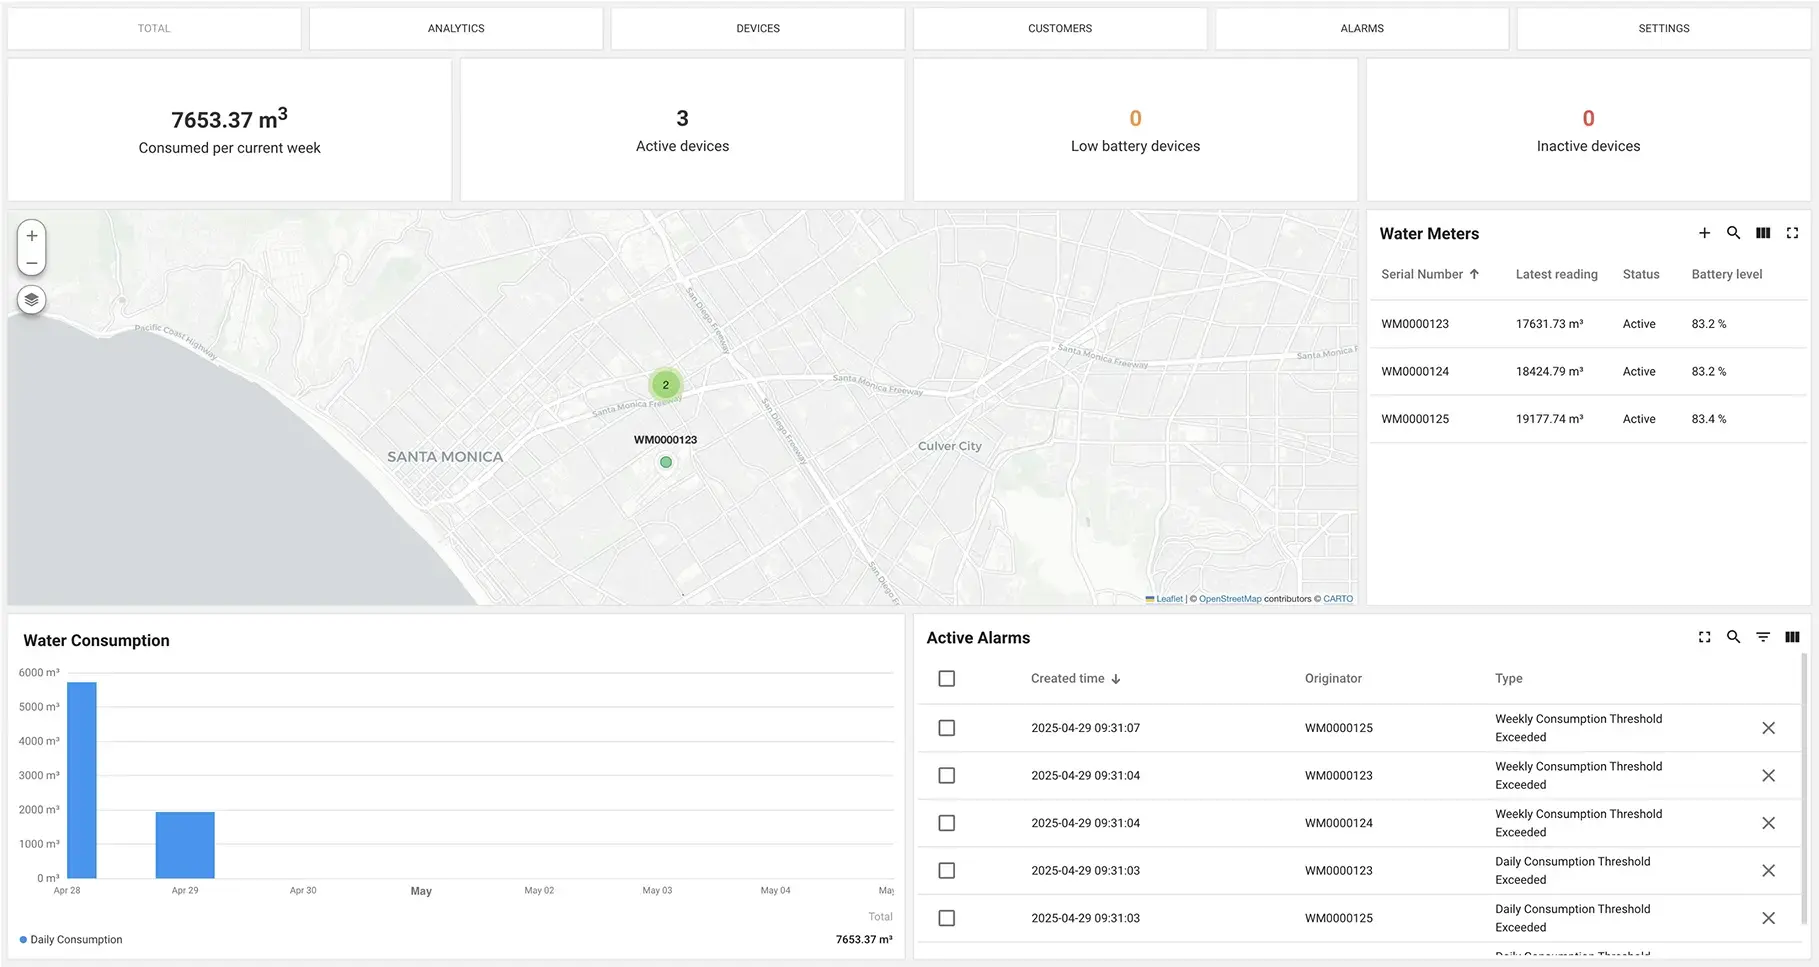Open filter in Active Alarms panel
The image size is (1819, 967).
pos(1763,637)
